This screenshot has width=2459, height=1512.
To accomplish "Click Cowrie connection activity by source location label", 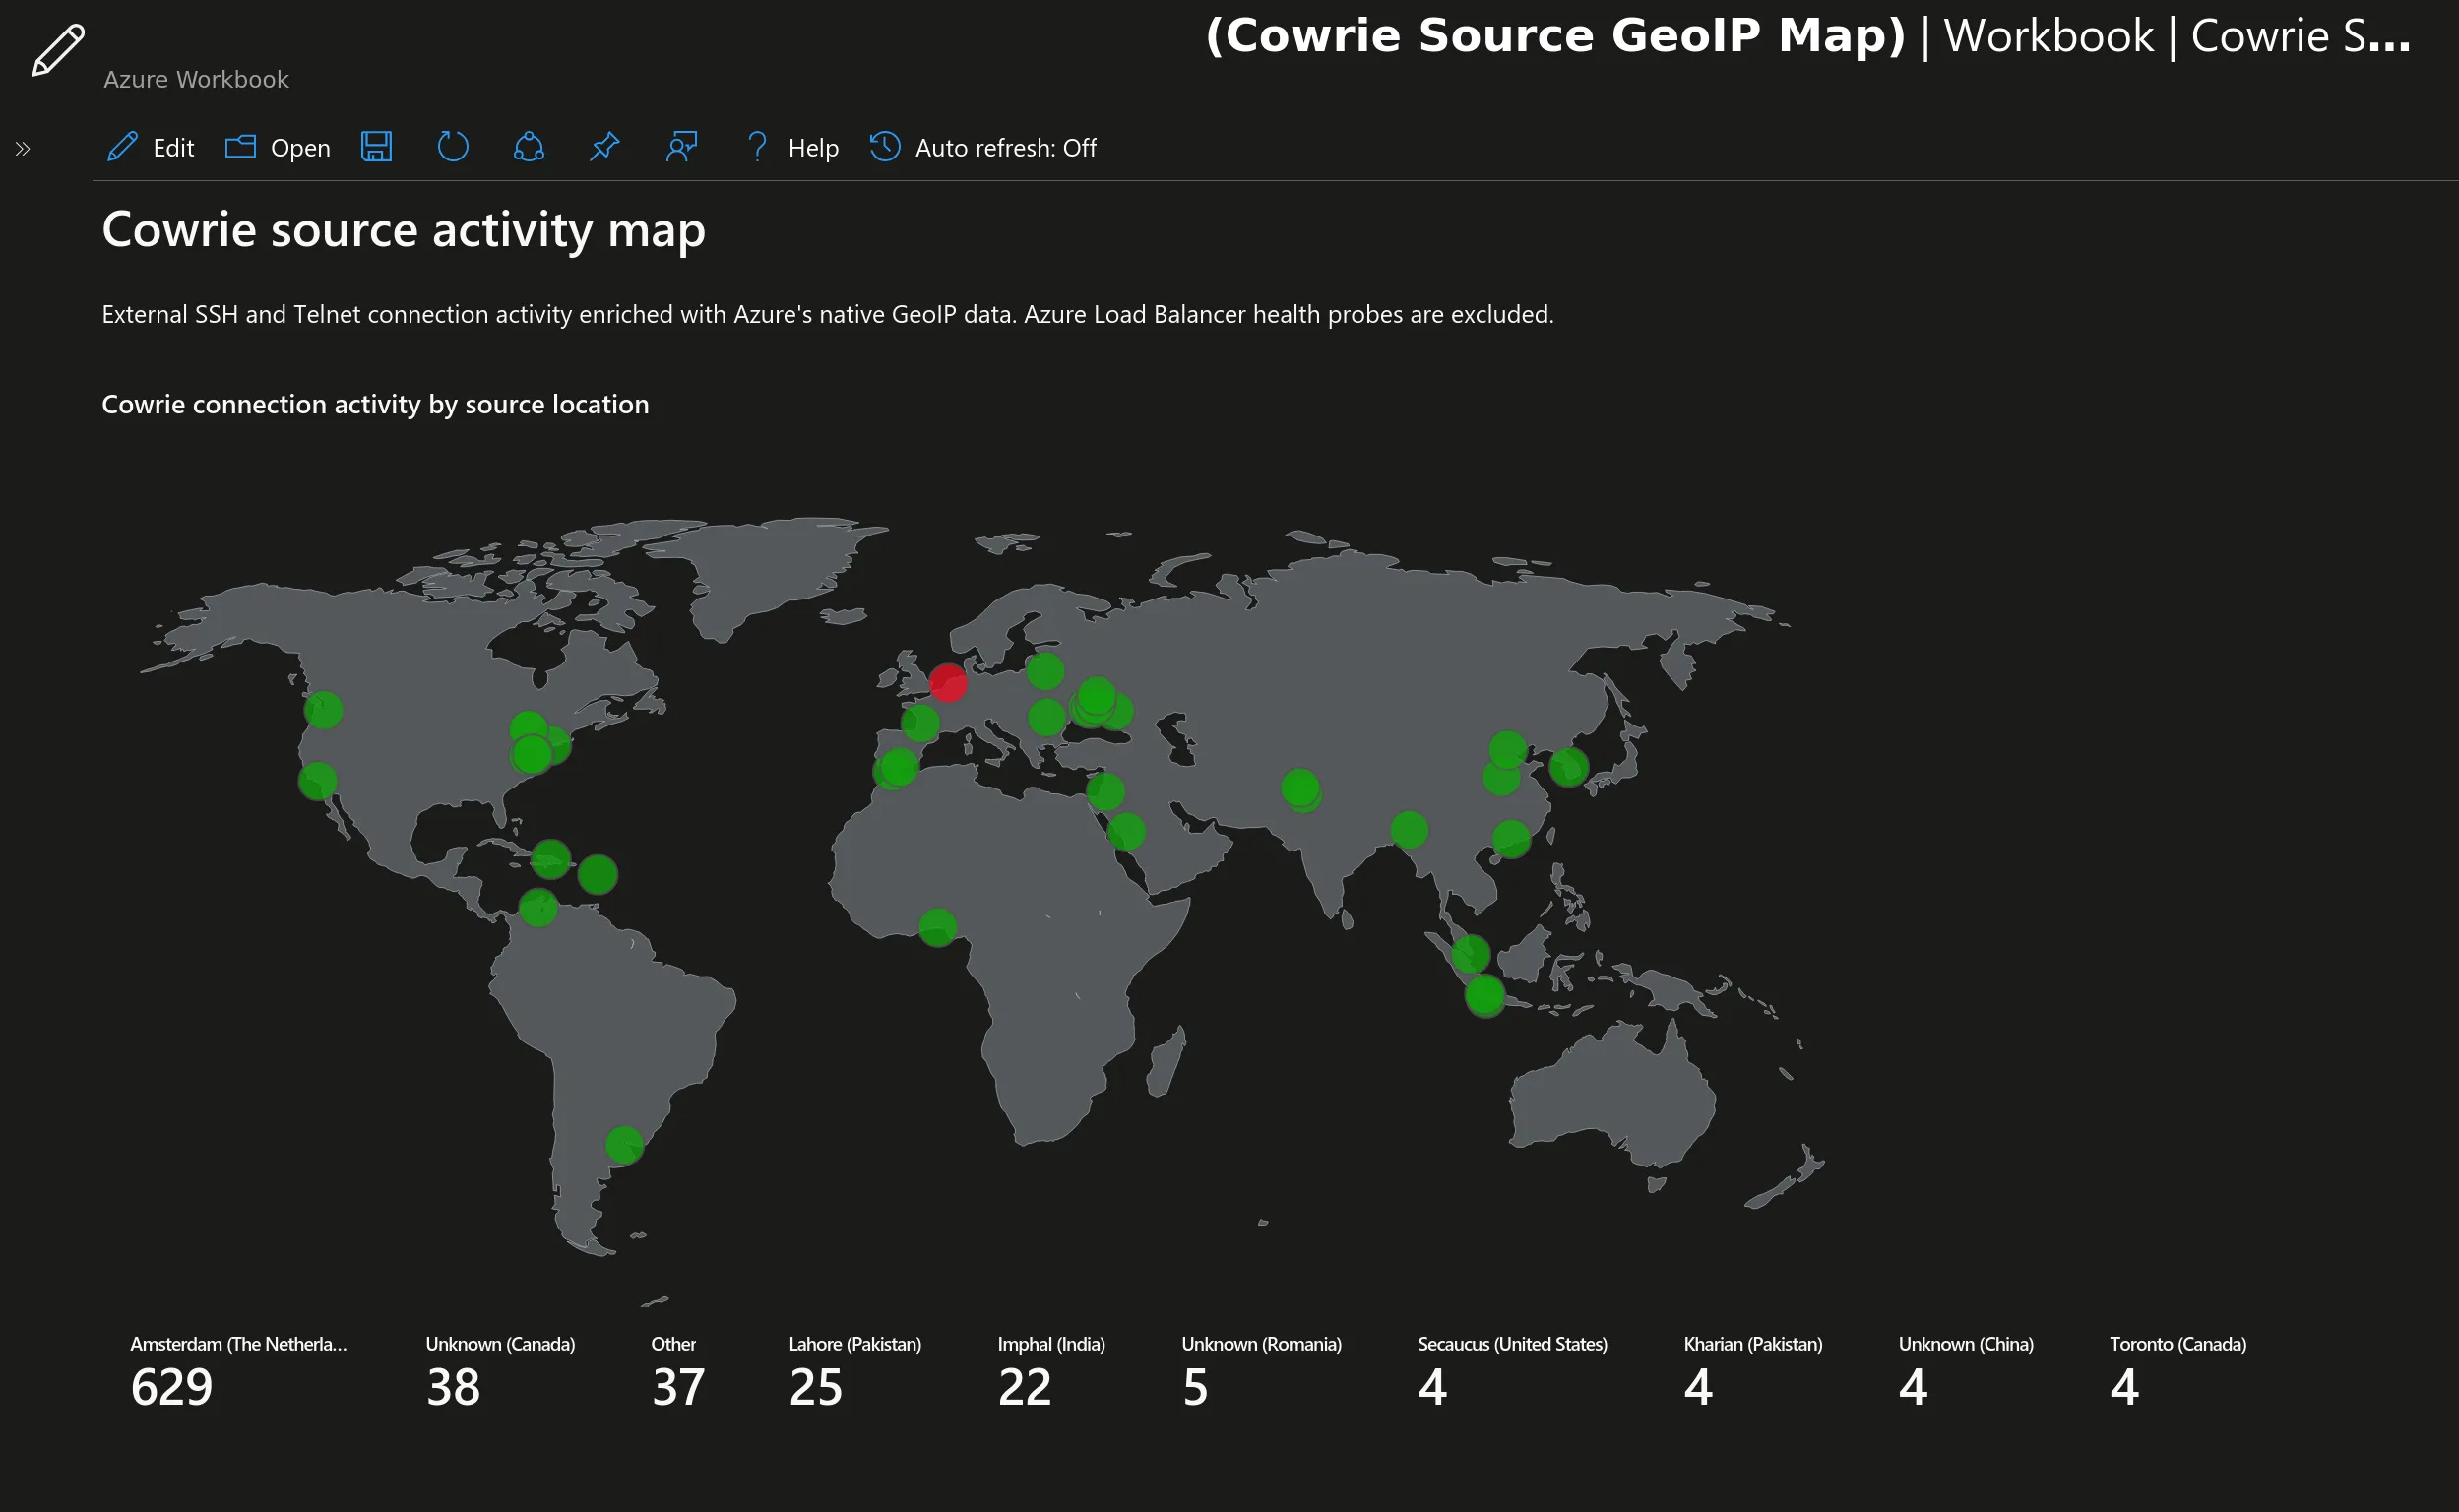I will pyautogui.click(x=375, y=404).
